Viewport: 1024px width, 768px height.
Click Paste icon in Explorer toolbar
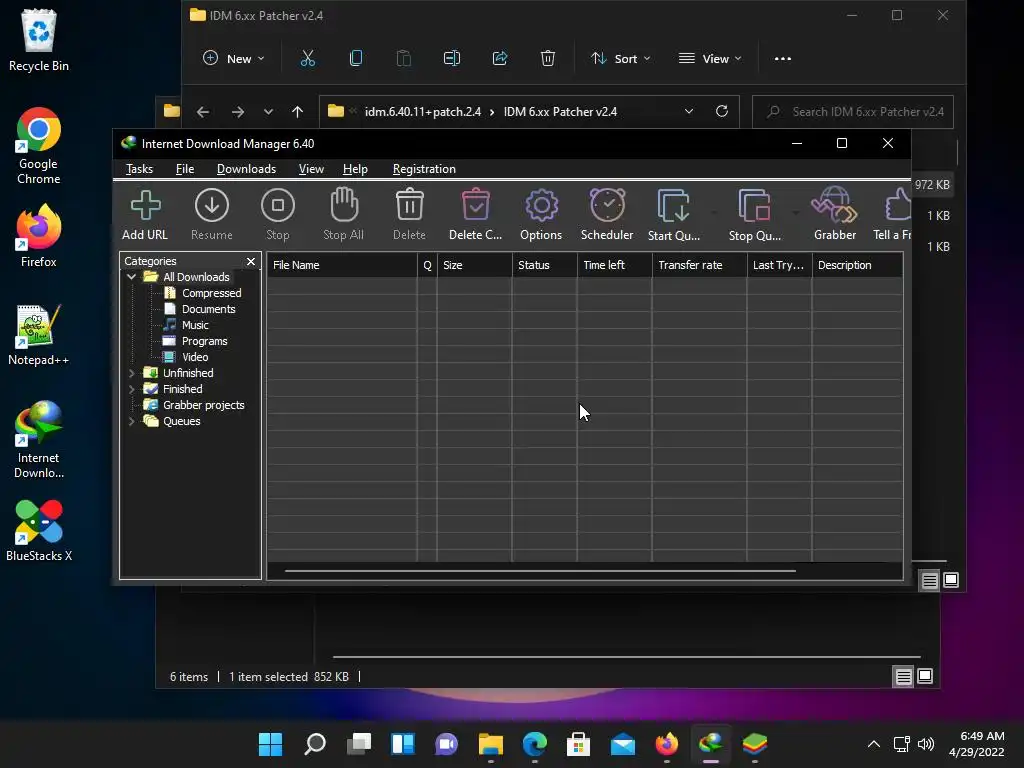pyautogui.click(x=404, y=59)
